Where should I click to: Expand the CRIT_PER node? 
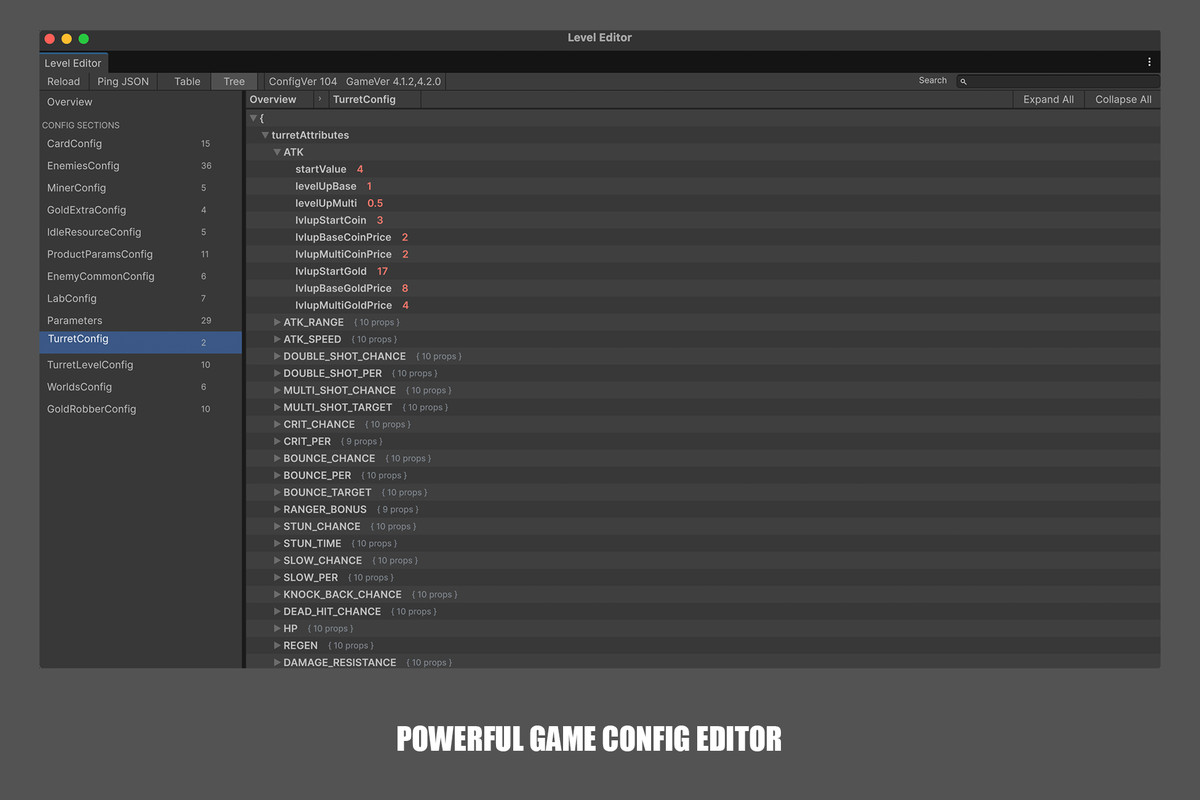[278, 441]
